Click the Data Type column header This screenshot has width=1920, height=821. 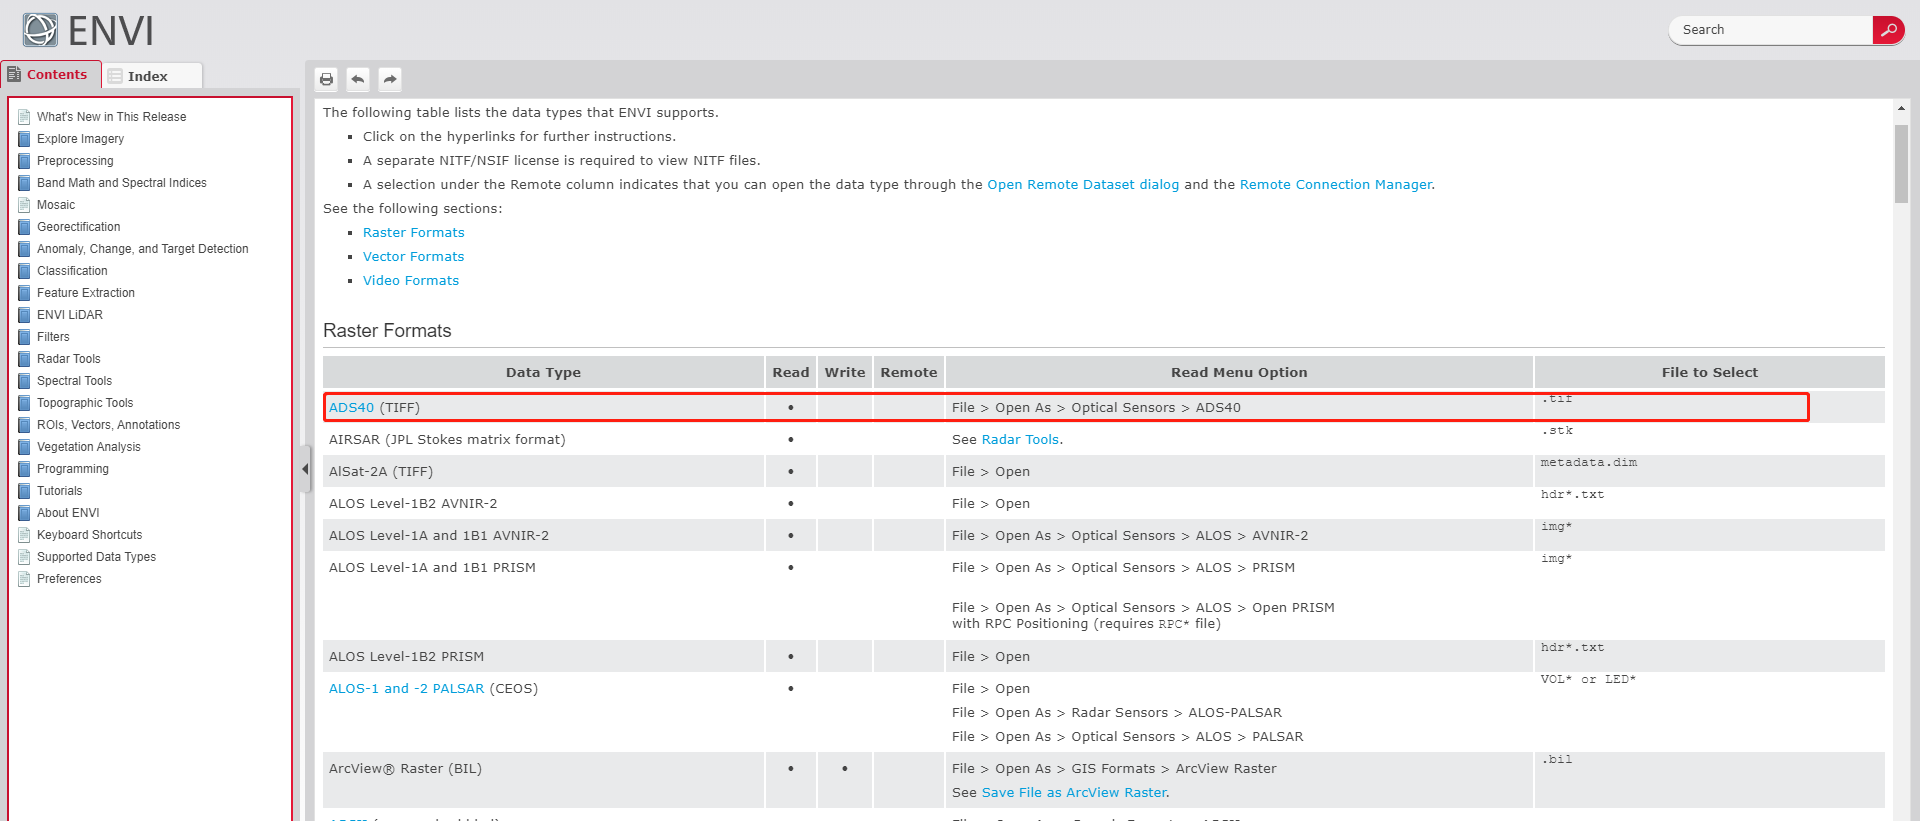click(544, 372)
